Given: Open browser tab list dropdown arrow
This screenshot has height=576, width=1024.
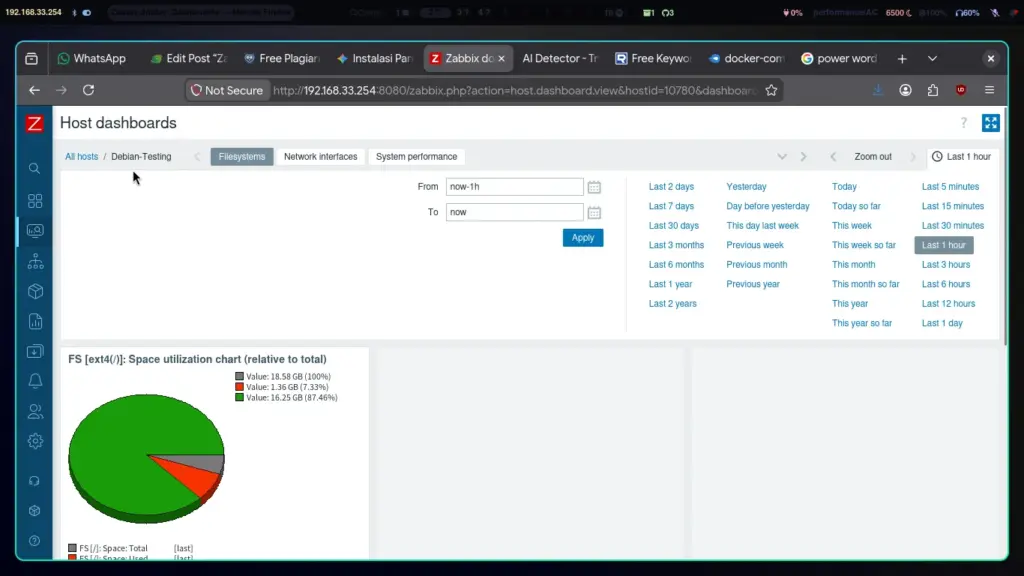Looking at the screenshot, I should (932, 59).
